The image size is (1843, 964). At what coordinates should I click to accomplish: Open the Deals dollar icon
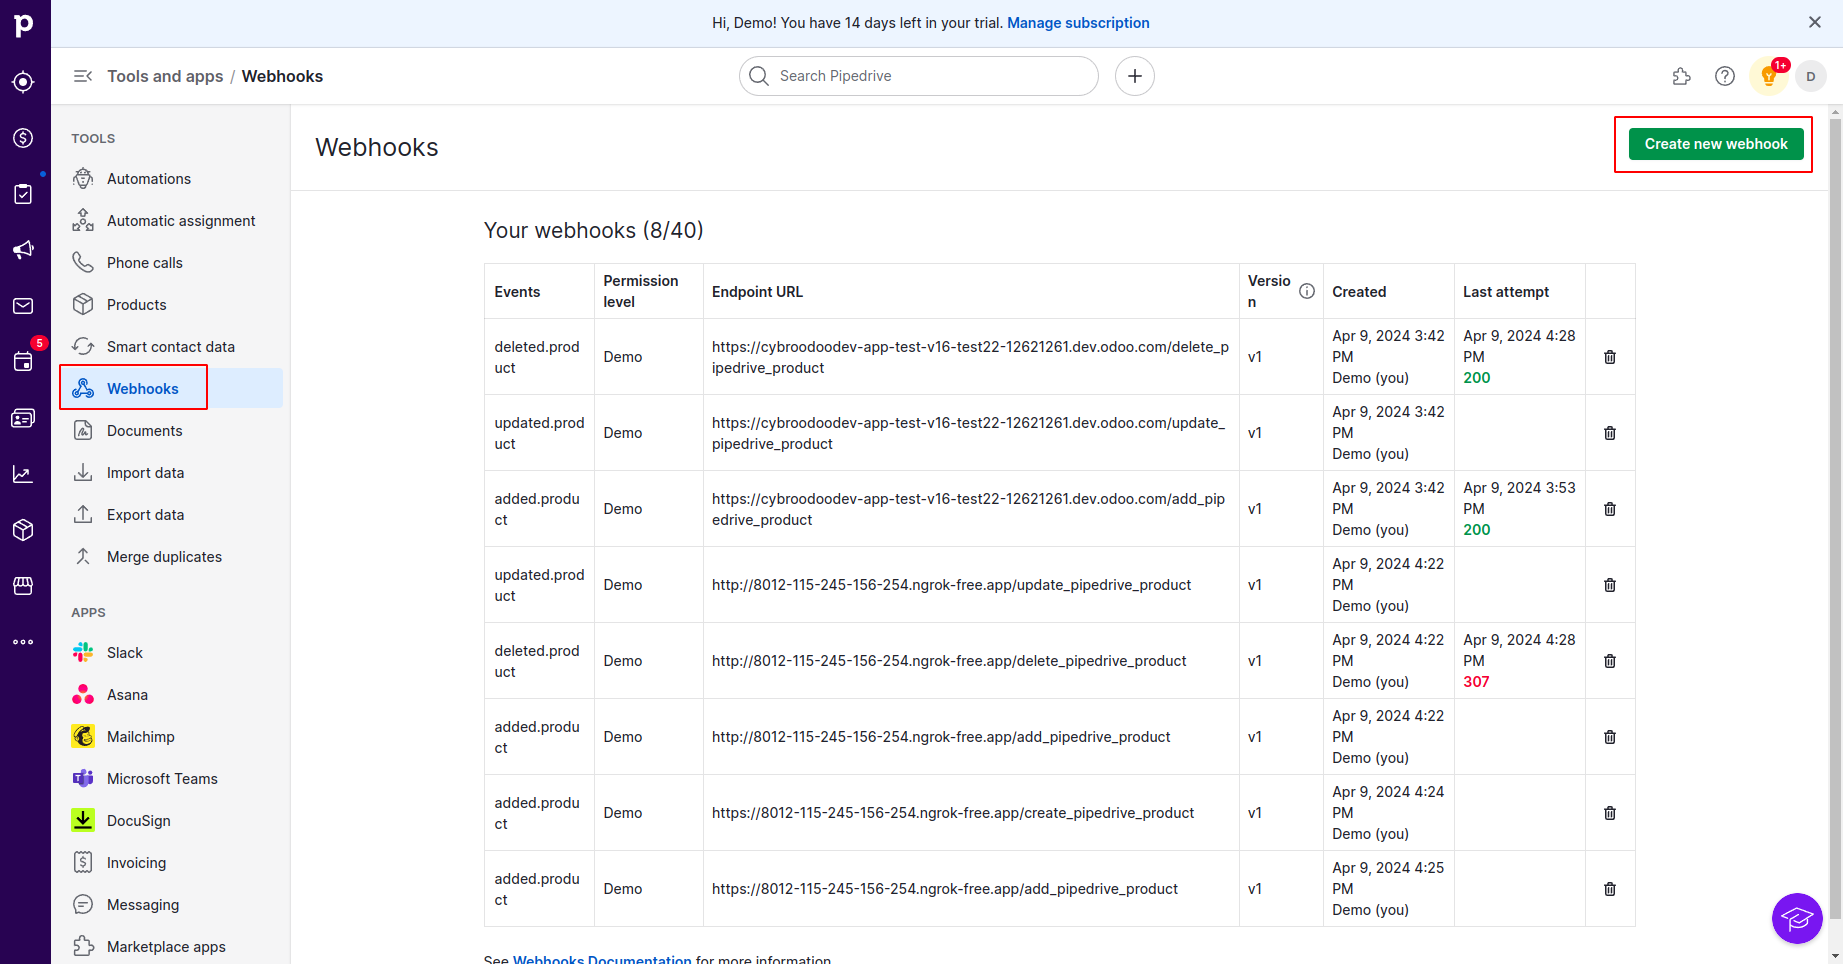click(x=23, y=138)
